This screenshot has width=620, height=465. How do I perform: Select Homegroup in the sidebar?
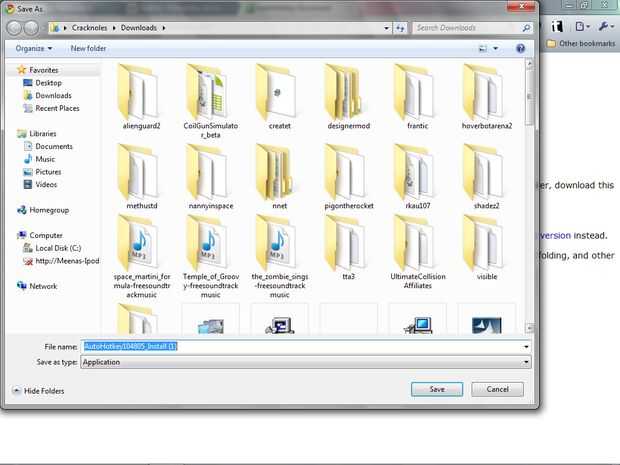(43, 210)
